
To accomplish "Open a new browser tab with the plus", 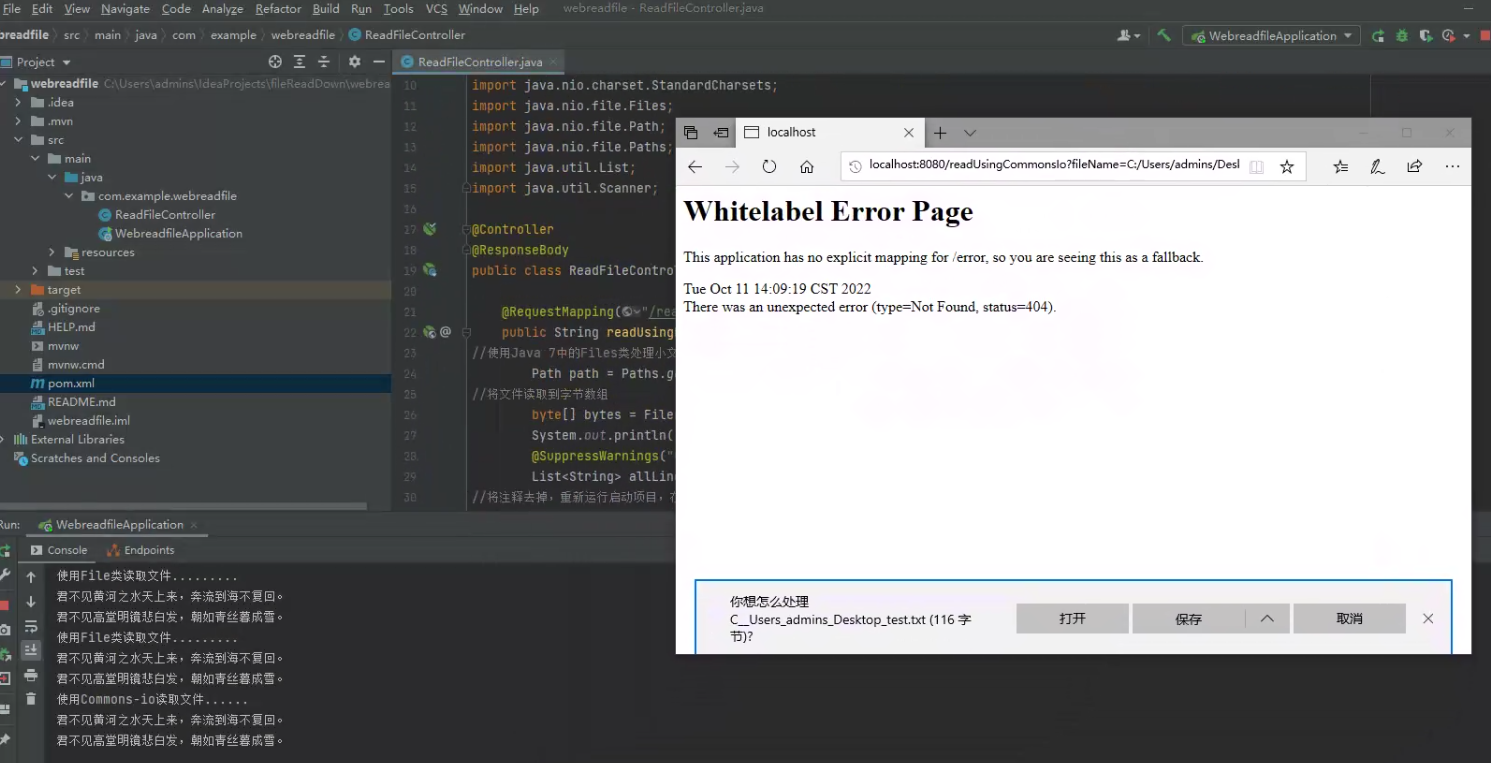I will [940, 133].
